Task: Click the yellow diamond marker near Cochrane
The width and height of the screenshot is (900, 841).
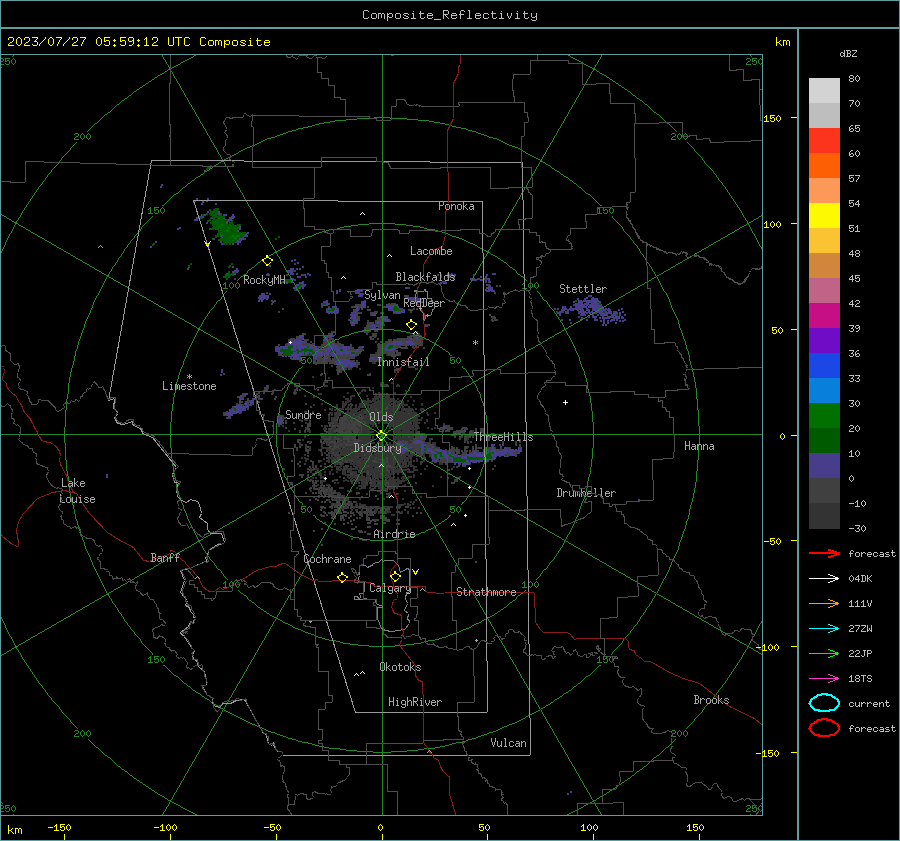Action: [x=343, y=578]
